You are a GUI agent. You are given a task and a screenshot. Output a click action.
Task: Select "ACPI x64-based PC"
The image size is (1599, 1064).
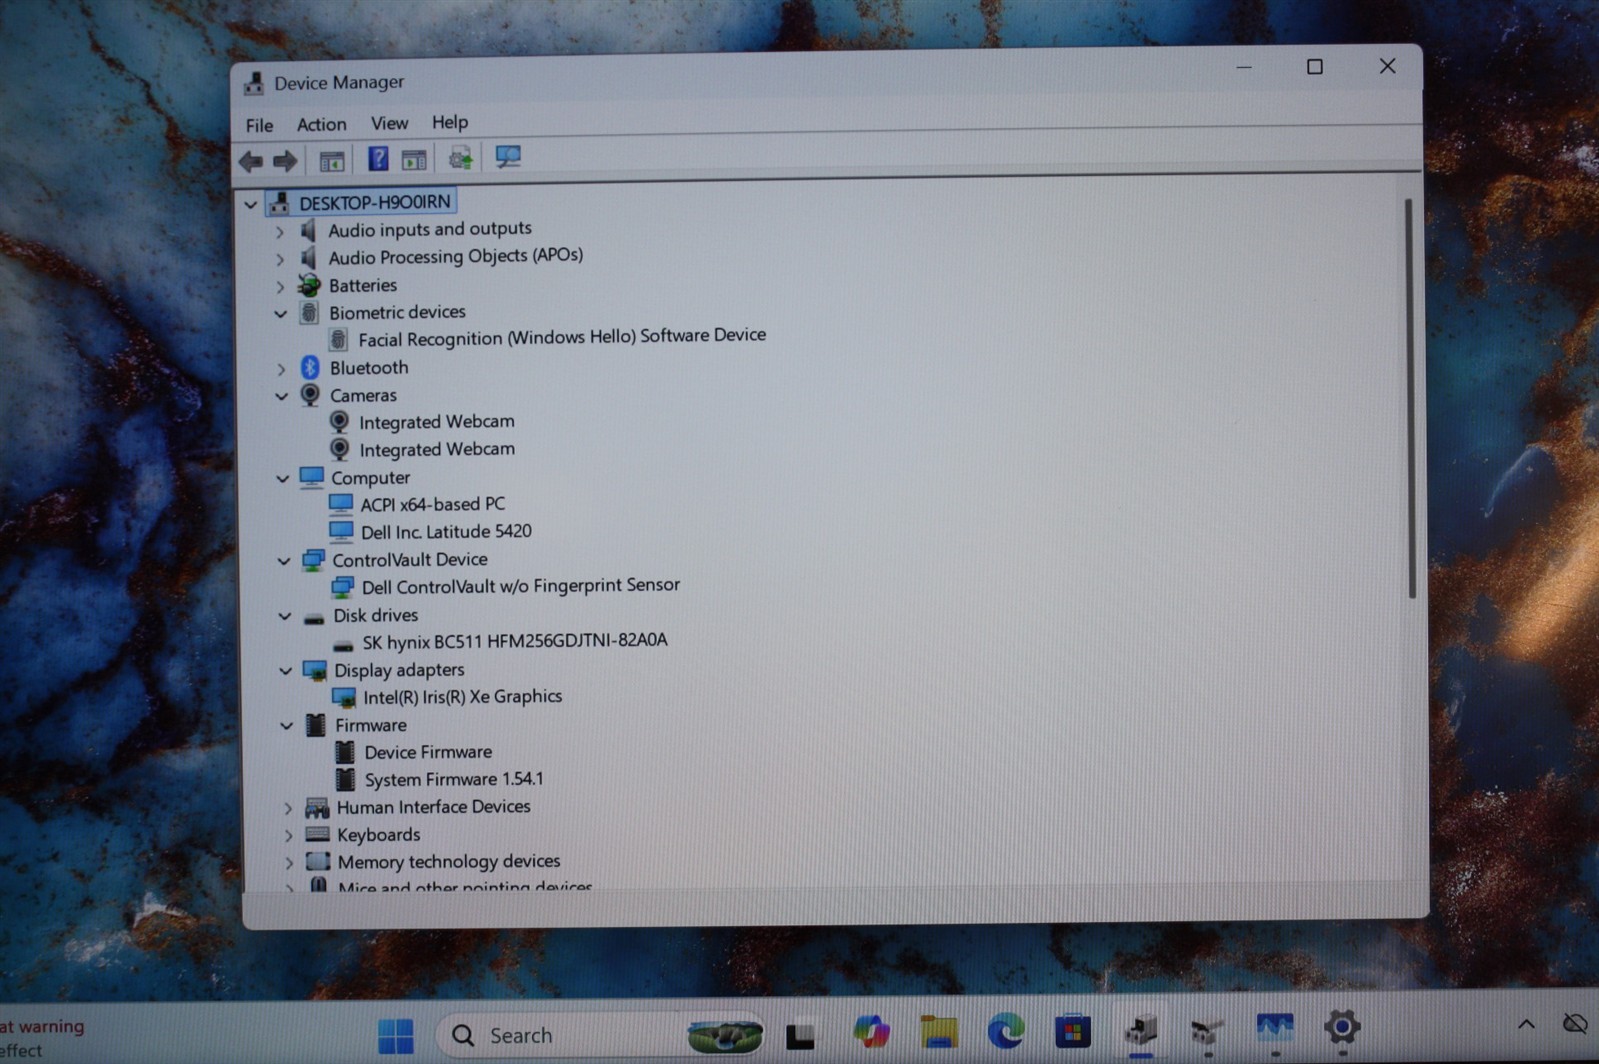click(x=432, y=504)
